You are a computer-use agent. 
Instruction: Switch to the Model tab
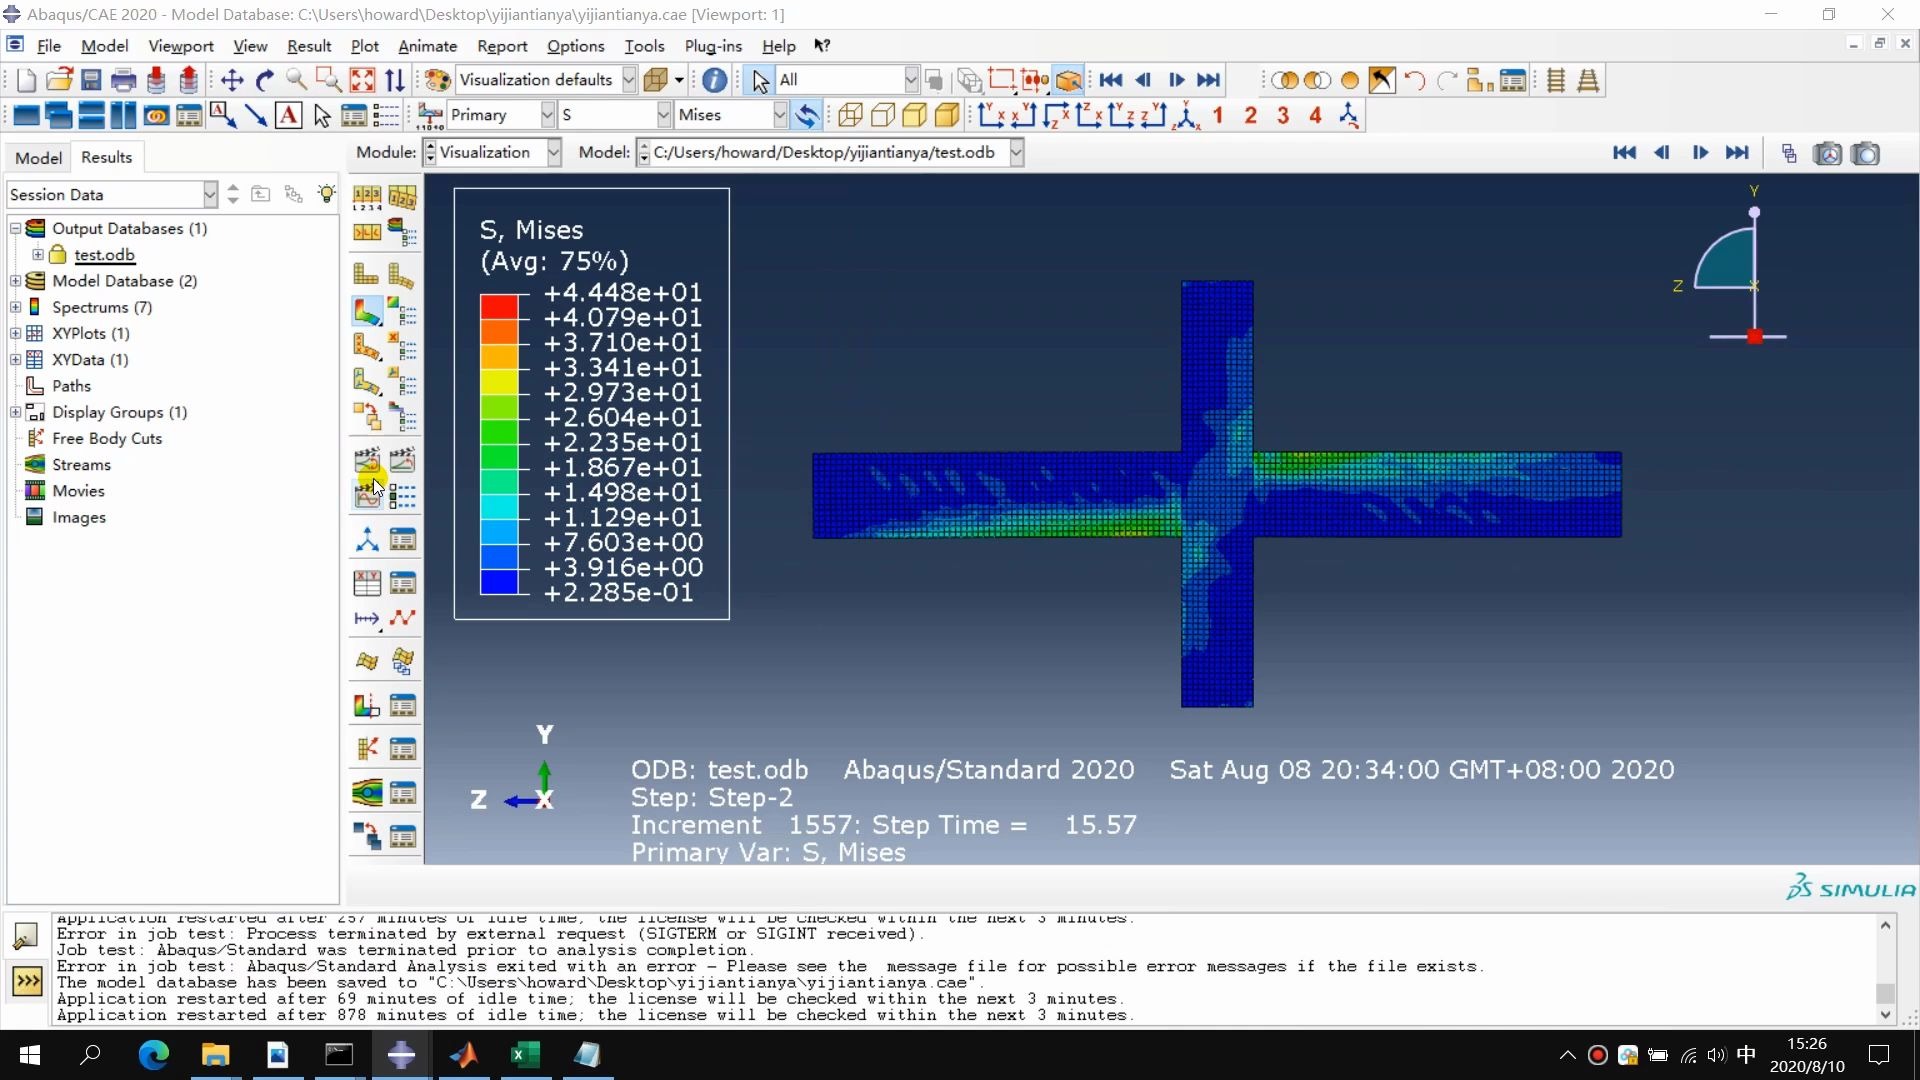point(38,157)
